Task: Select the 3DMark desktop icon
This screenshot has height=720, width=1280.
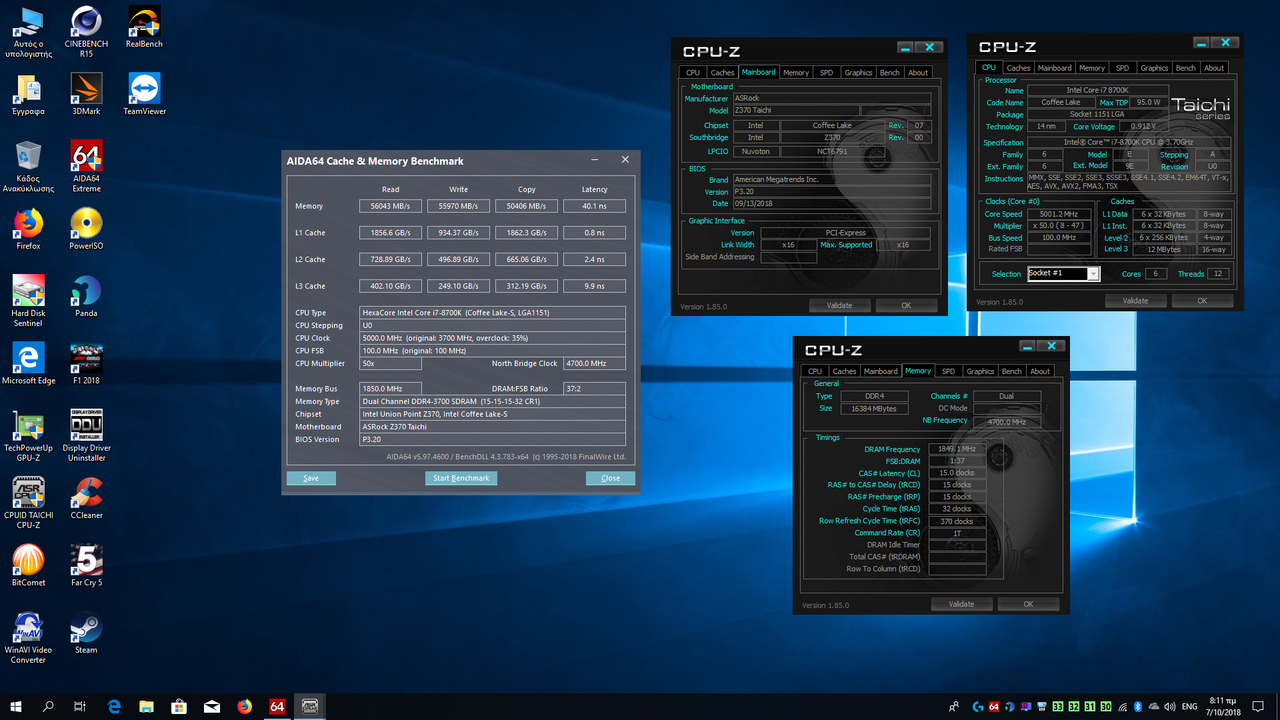Action: (86, 94)
